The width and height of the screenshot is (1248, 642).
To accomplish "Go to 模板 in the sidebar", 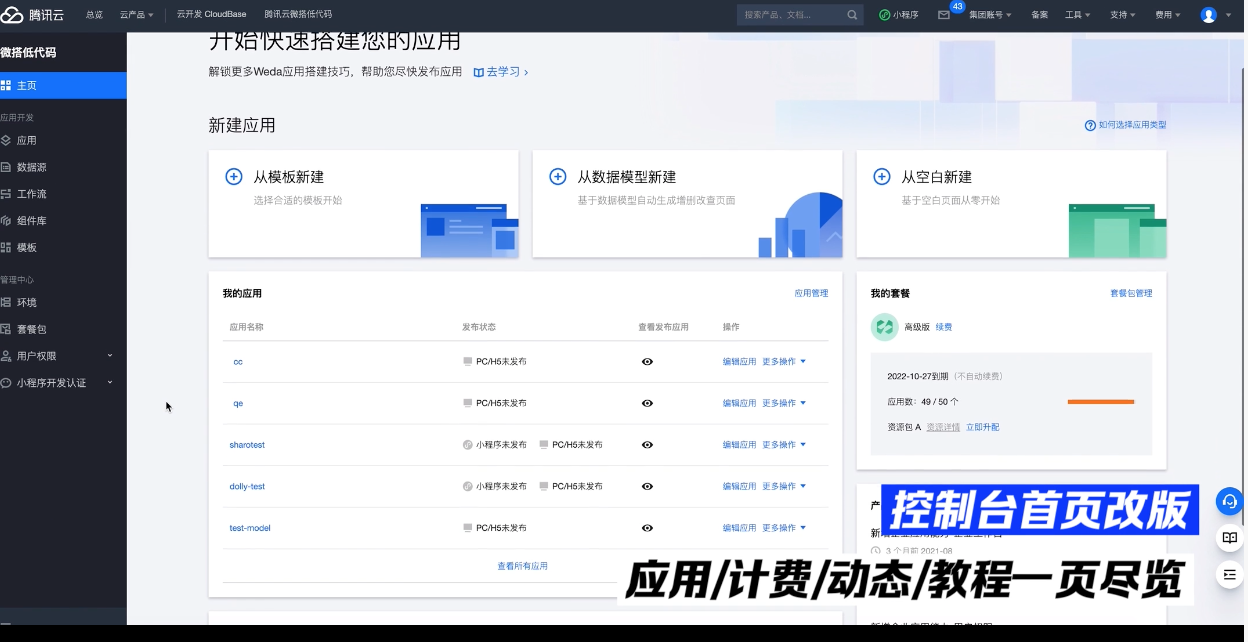I will pyautogui.click(x=63, y=248).
